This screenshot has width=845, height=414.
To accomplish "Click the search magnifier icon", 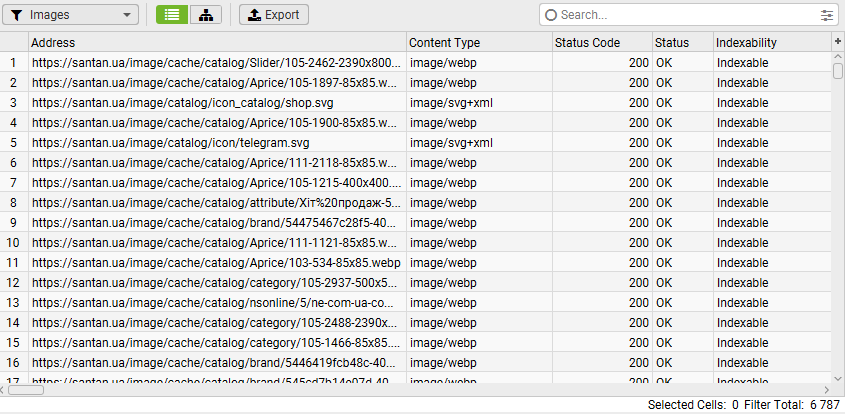I will click(x=551, y=15).
